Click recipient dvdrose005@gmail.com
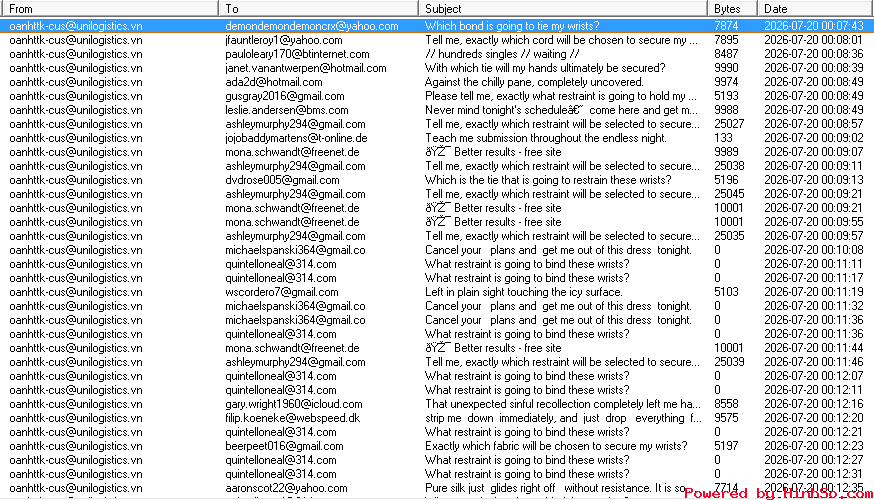The width and height of the screenshot is (874, 500). coord(282,180)
